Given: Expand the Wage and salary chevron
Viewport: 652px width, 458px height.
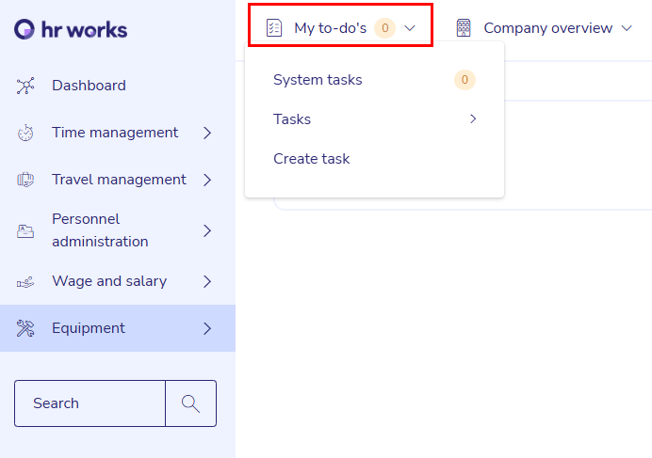Looking at the screenshot, I should click(x=207, y=282).
